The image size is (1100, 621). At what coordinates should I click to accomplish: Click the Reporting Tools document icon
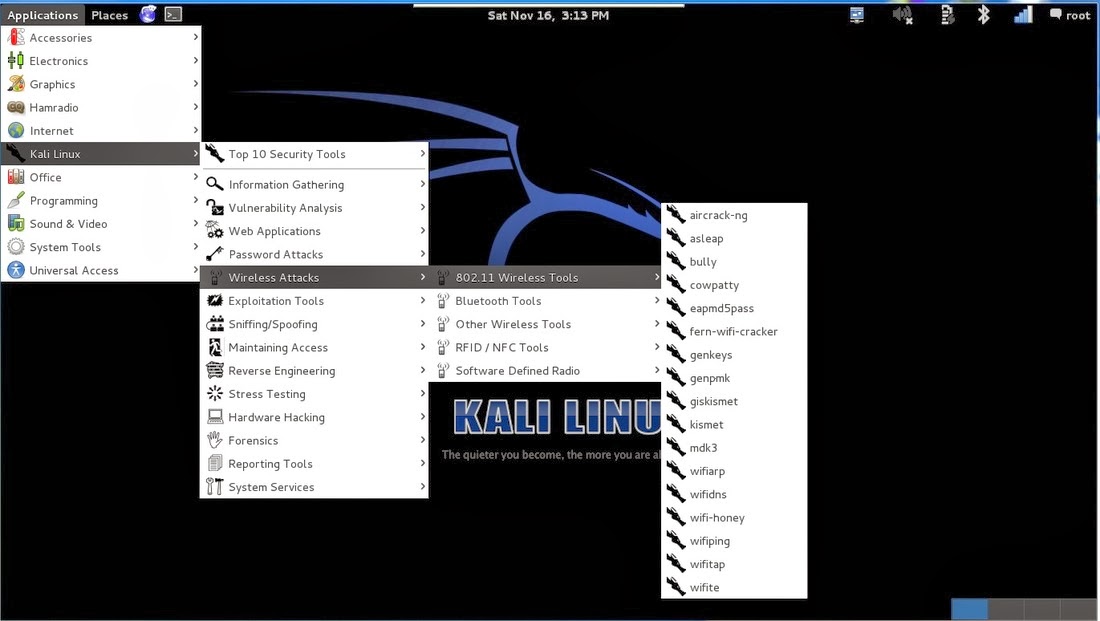[215, 463]
